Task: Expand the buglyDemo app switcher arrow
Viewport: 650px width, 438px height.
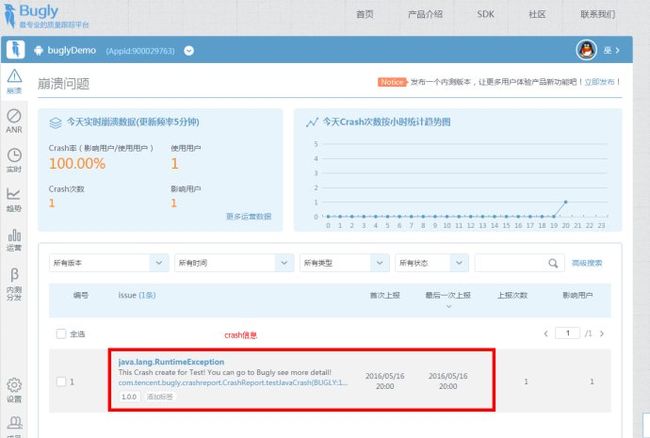Action: [x=189, y=51]
